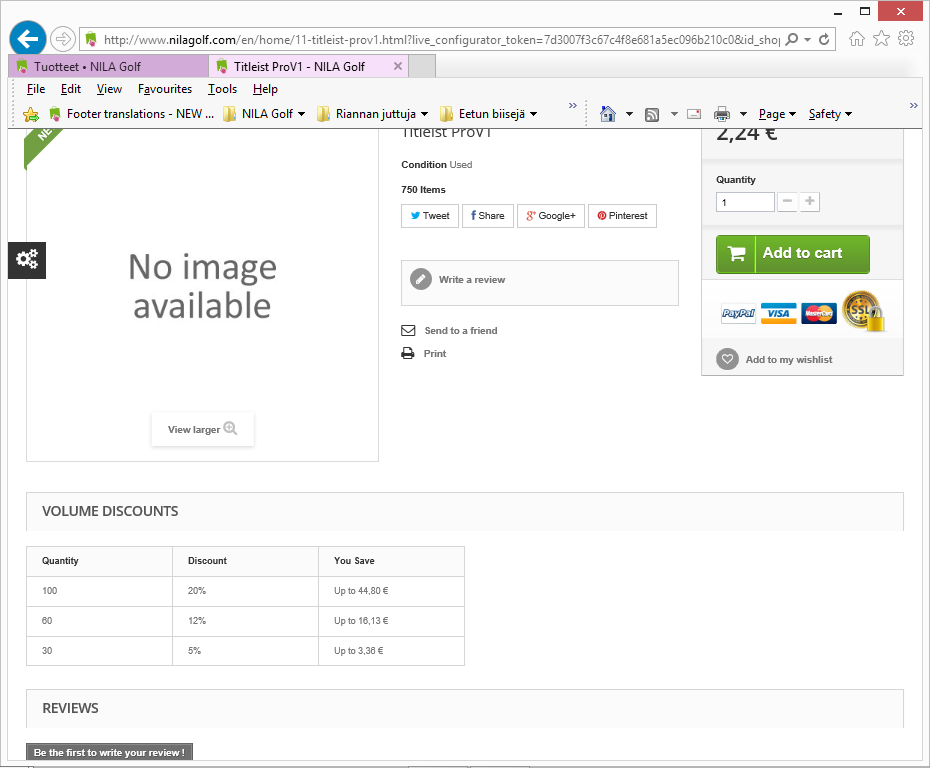Refresh the page with the reload icon
Viewport: 930px width, 768px height.
(x=824, y=39)
